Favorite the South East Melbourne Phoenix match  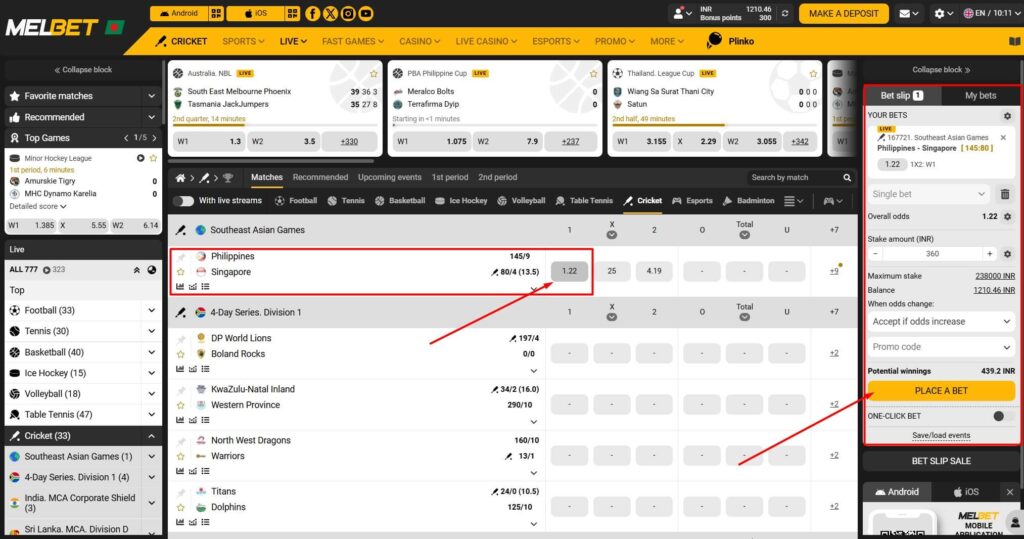click(x=374, y=73)
